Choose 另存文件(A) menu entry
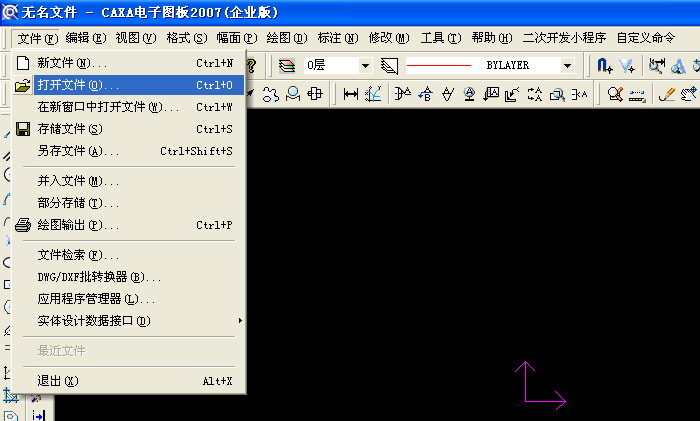Viewport: 700px width, 421px height. tap(129, 151)
